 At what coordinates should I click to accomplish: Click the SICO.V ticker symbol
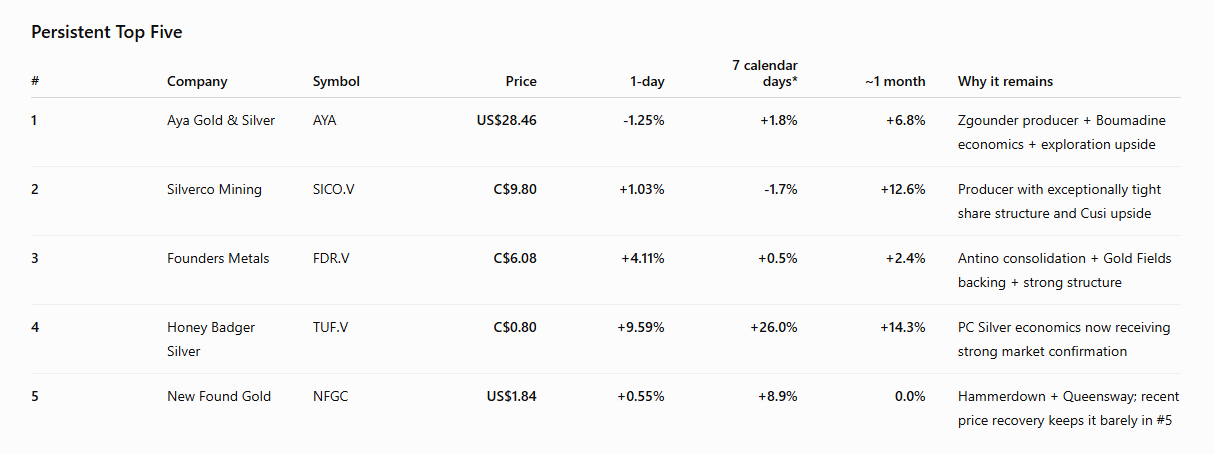click(x=334, y=189)
